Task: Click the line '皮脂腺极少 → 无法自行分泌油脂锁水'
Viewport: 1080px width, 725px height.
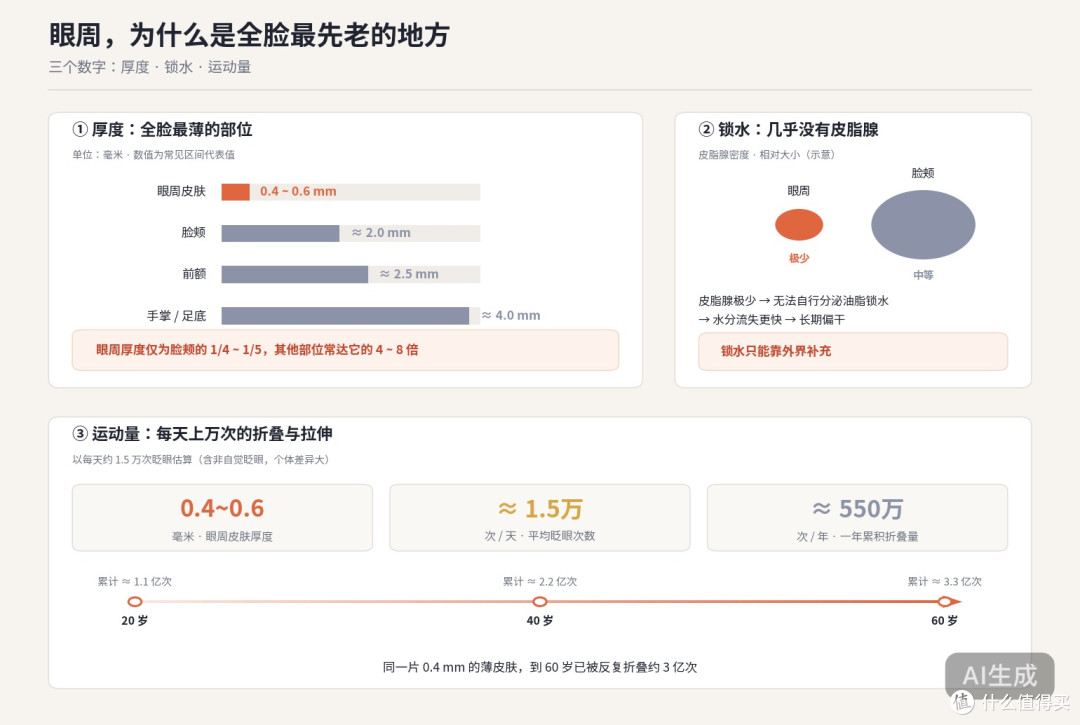Action: [793, 301]
